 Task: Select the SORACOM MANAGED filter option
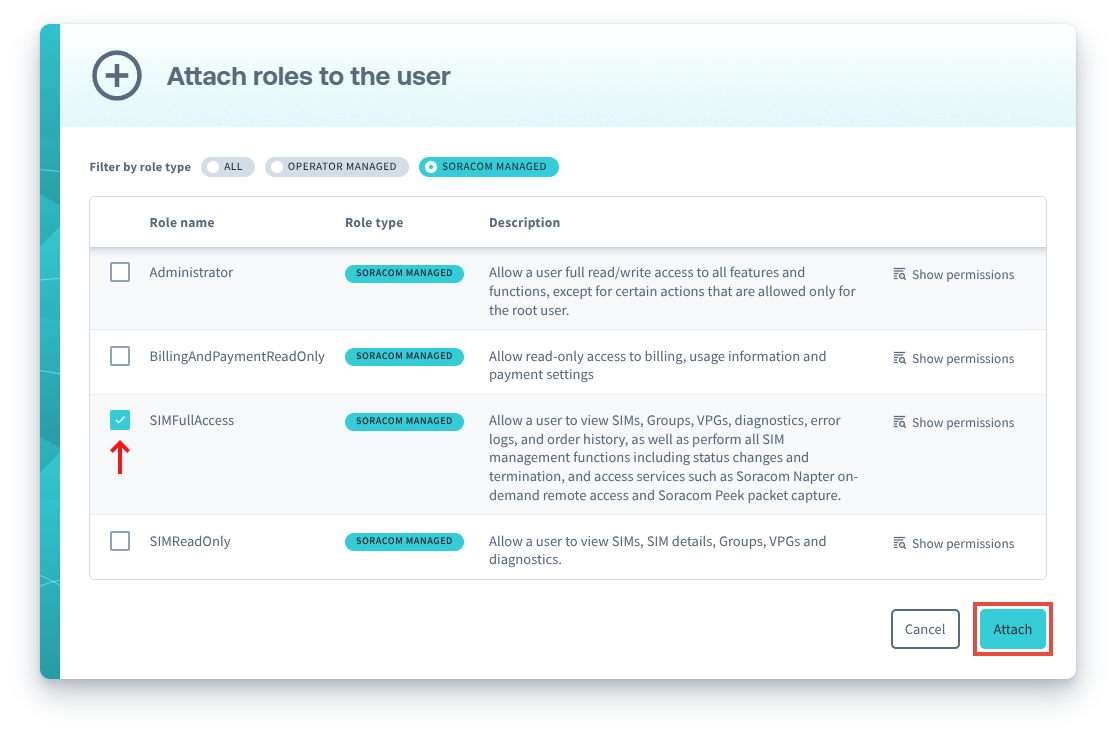click(x=488, y=167)
